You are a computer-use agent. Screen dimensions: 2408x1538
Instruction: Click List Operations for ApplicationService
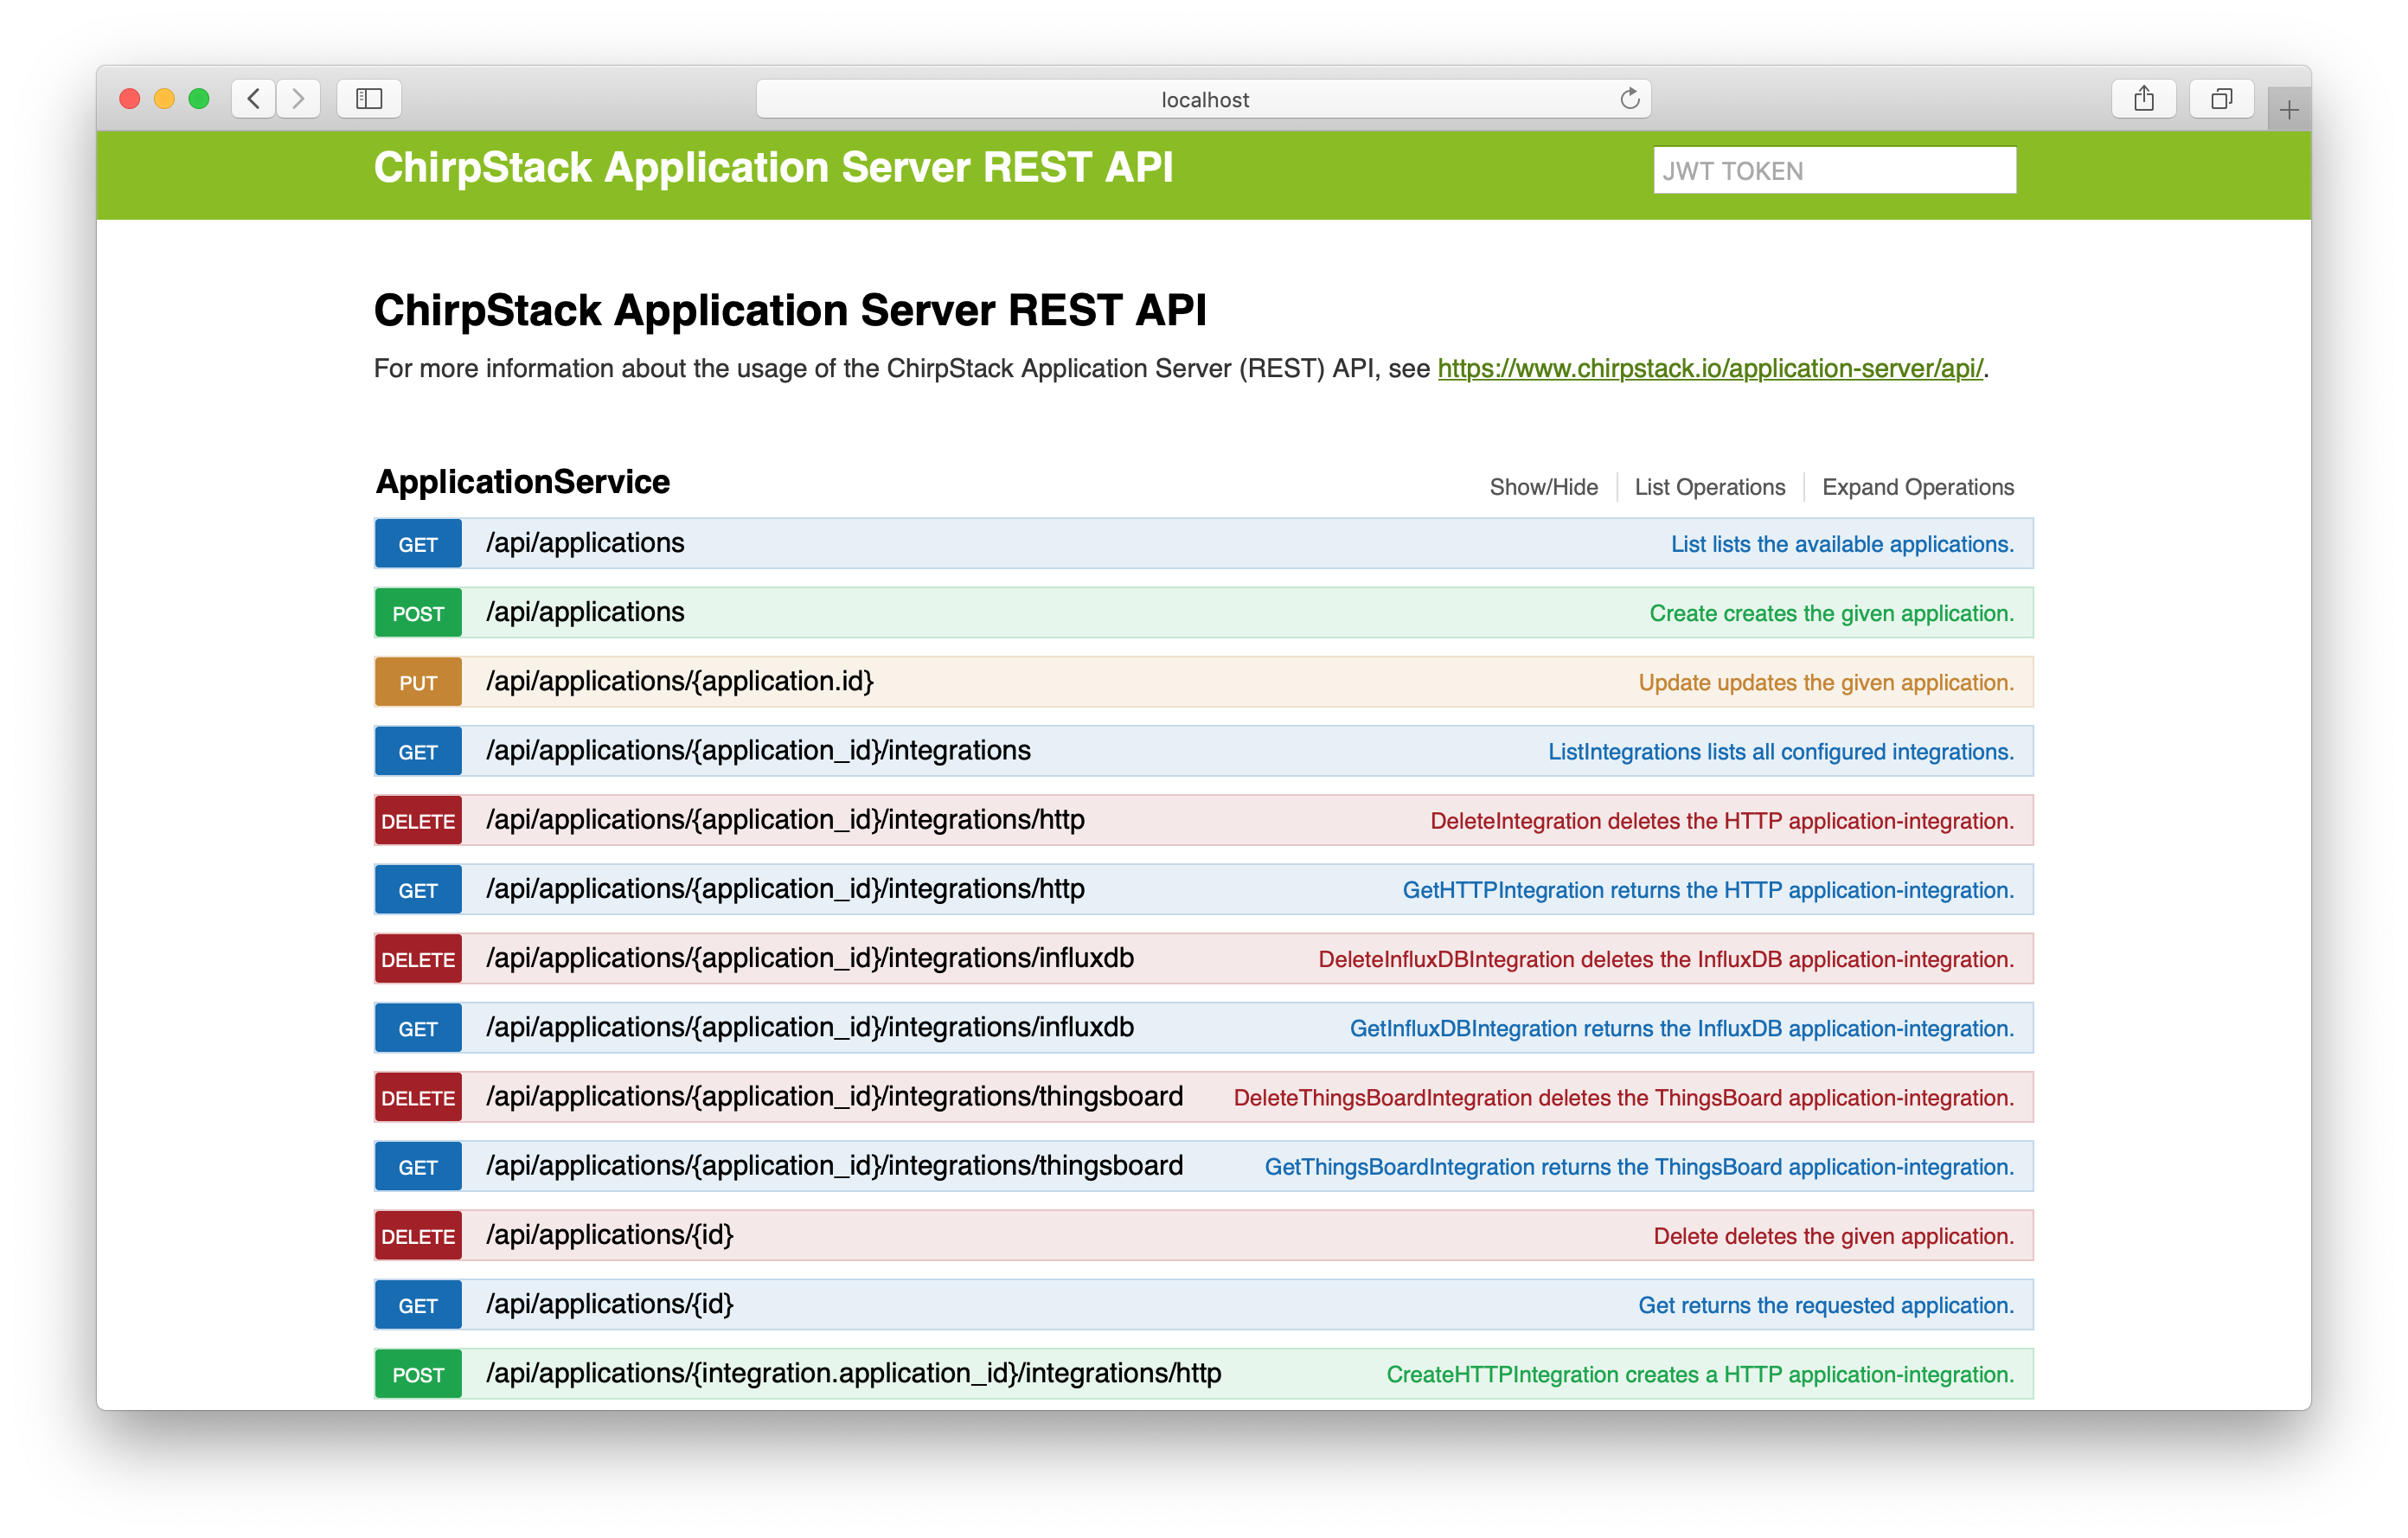pyautogui.click(x=1709, y=487)
